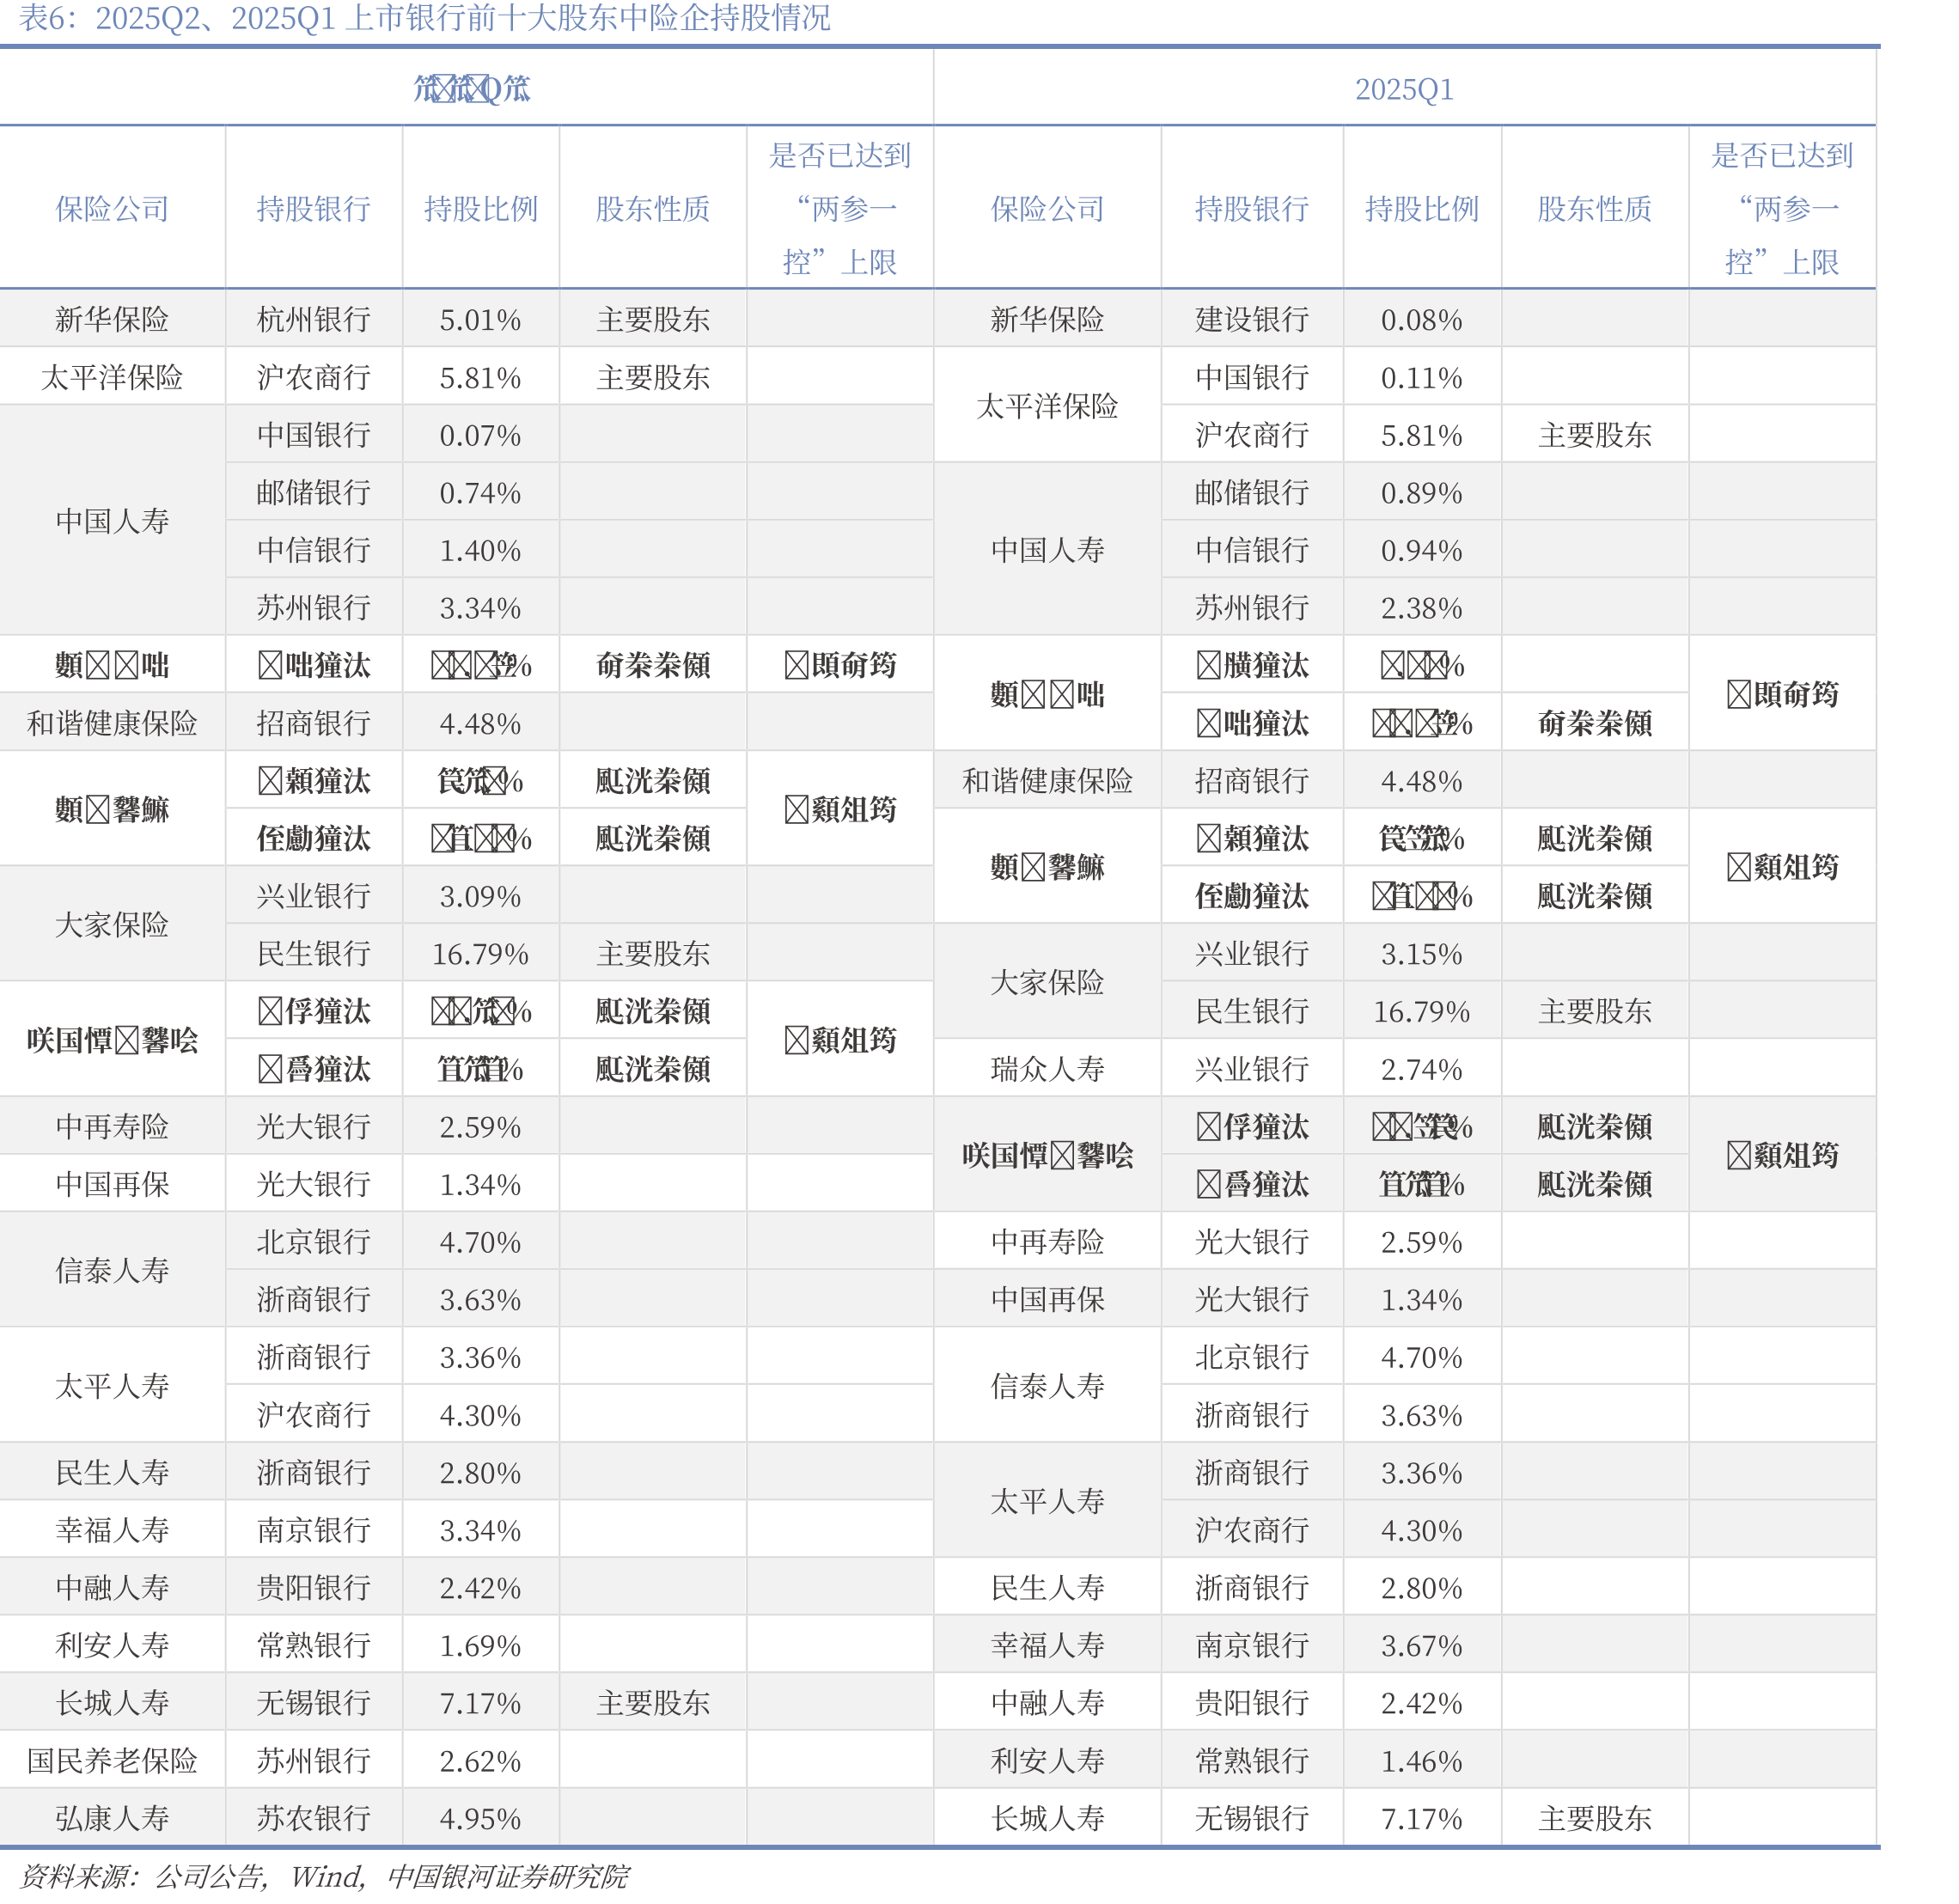Select the 3.34% value in 中国人寿's 苏州银行 row
The width and height of the screenshot is (1959, 1904).
click(x=481, y=608)
